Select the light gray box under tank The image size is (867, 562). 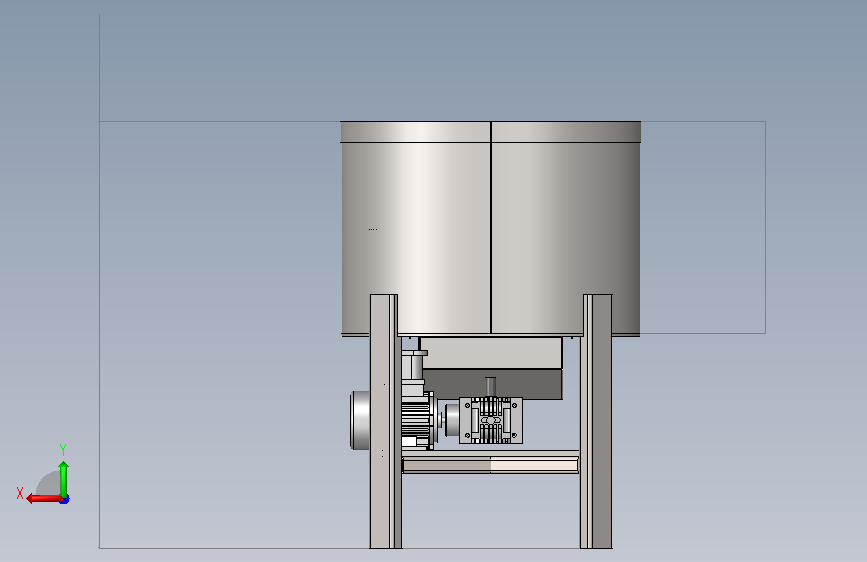[490, 353]
